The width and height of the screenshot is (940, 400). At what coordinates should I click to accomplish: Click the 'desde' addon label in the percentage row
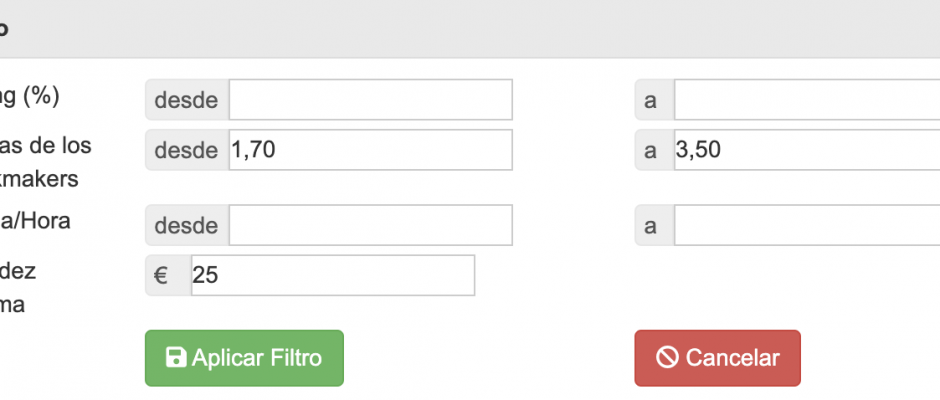187,100
